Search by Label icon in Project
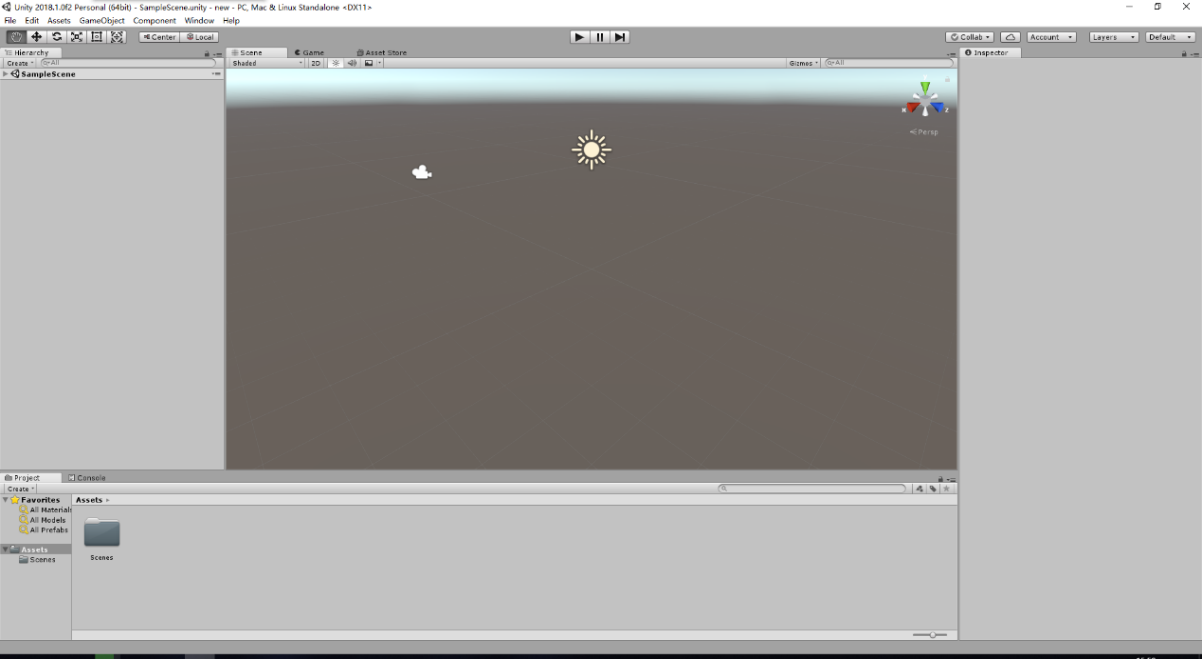The height and width of the screenshot is (659, 1202). tap(933, 489)
